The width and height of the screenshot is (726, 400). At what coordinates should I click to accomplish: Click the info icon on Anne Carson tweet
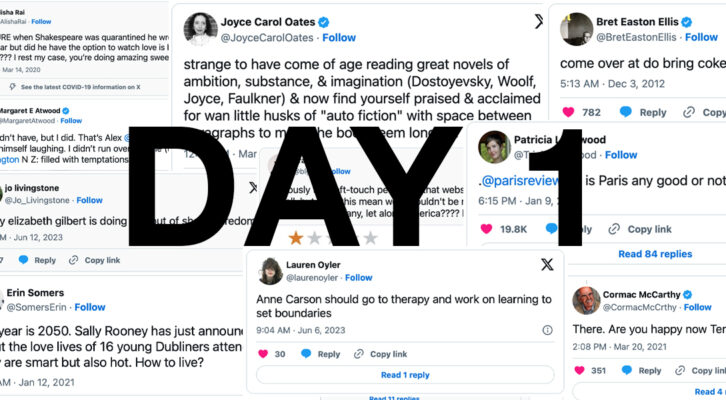click(x=547, y=330)
